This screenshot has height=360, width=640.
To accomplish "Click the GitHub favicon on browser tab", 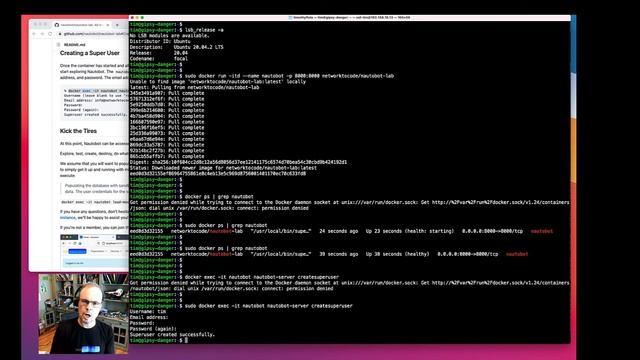I will click(x=57, y=25).
